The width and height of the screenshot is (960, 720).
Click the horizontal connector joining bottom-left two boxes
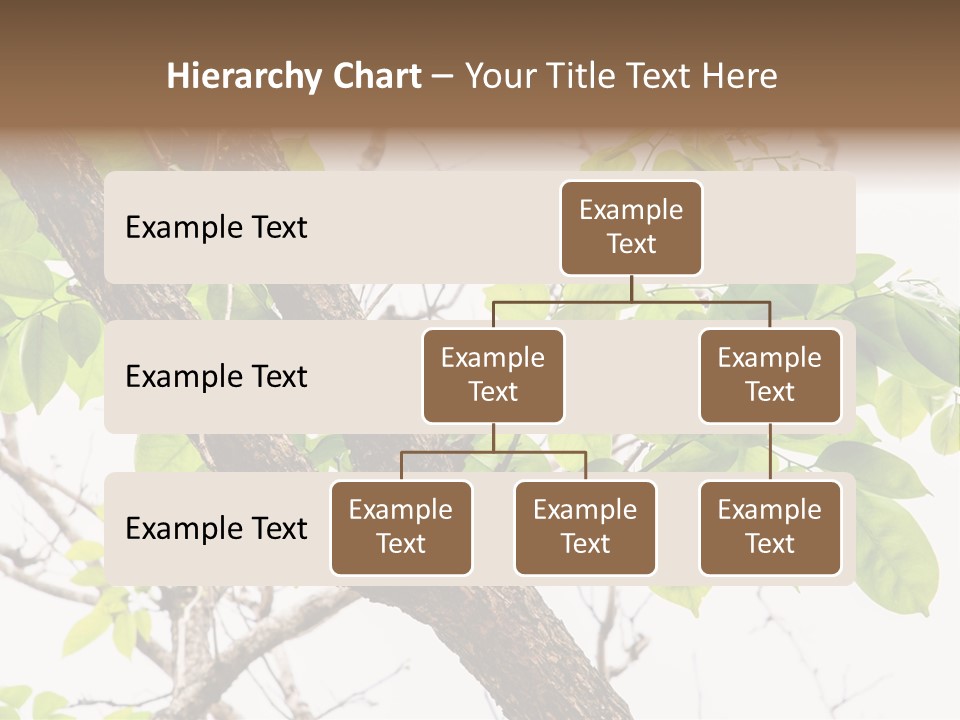point(493,452)
